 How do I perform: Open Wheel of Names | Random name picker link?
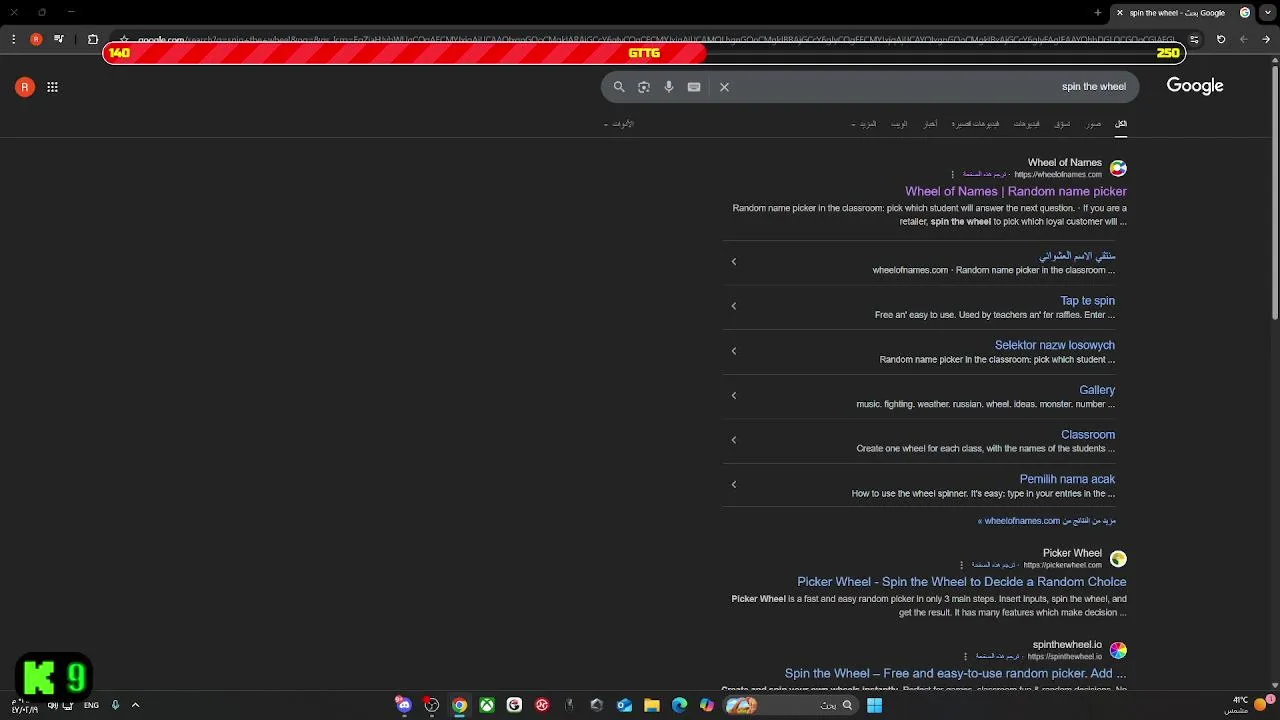point(1016,191)
